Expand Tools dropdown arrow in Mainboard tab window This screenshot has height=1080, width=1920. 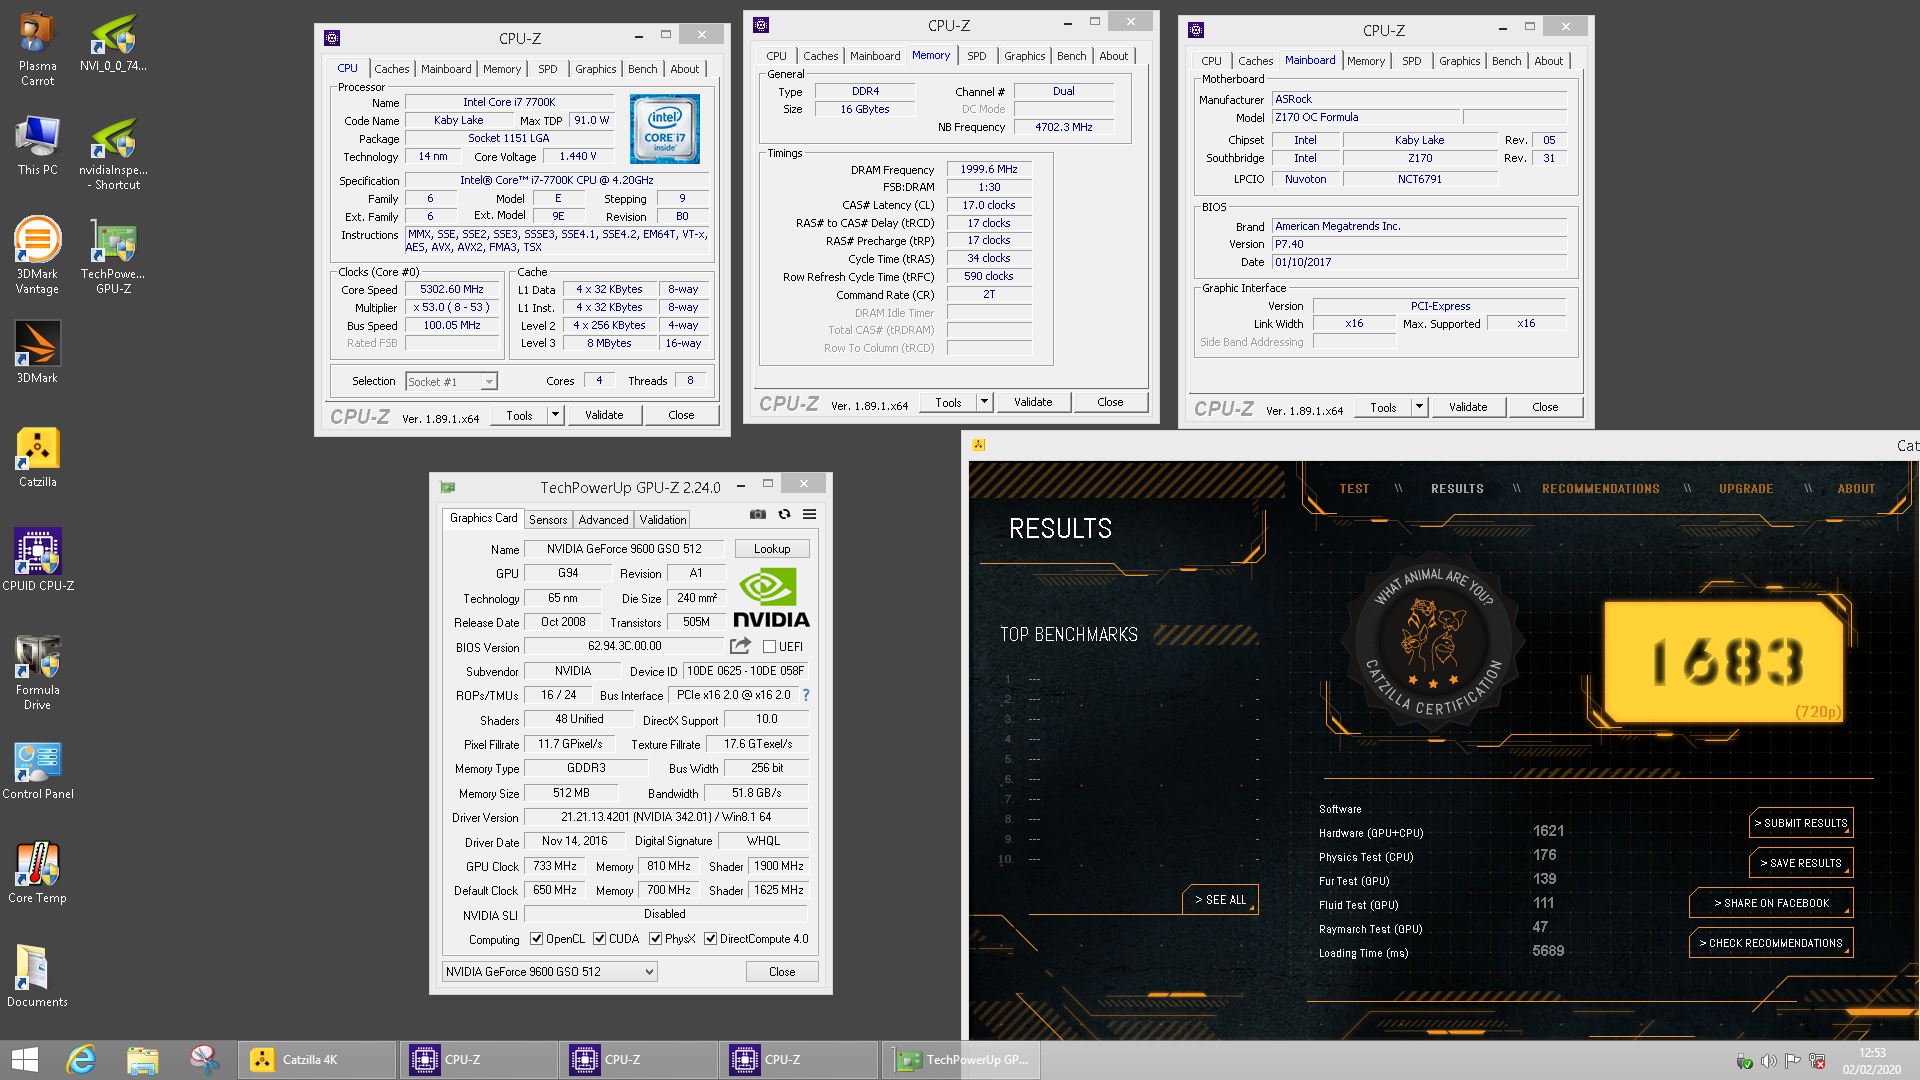[1419, 407]
